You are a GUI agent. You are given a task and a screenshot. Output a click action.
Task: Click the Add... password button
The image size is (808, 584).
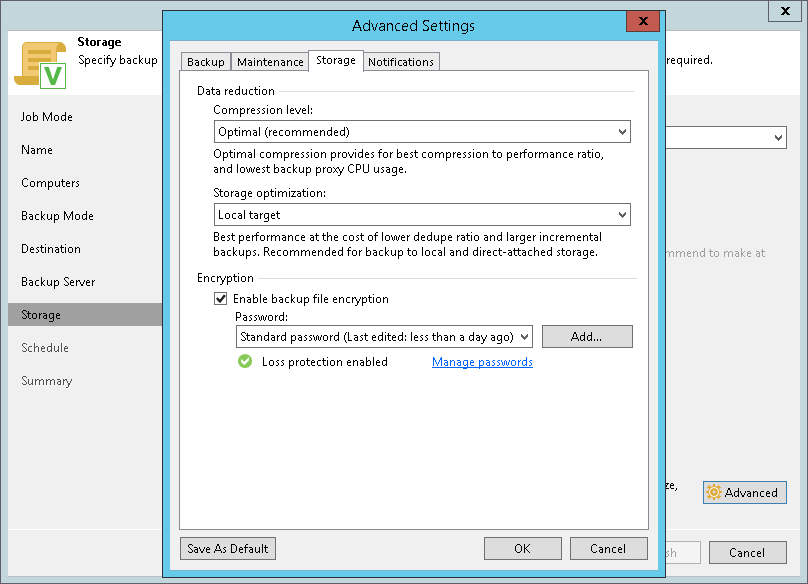pos(587,337)
